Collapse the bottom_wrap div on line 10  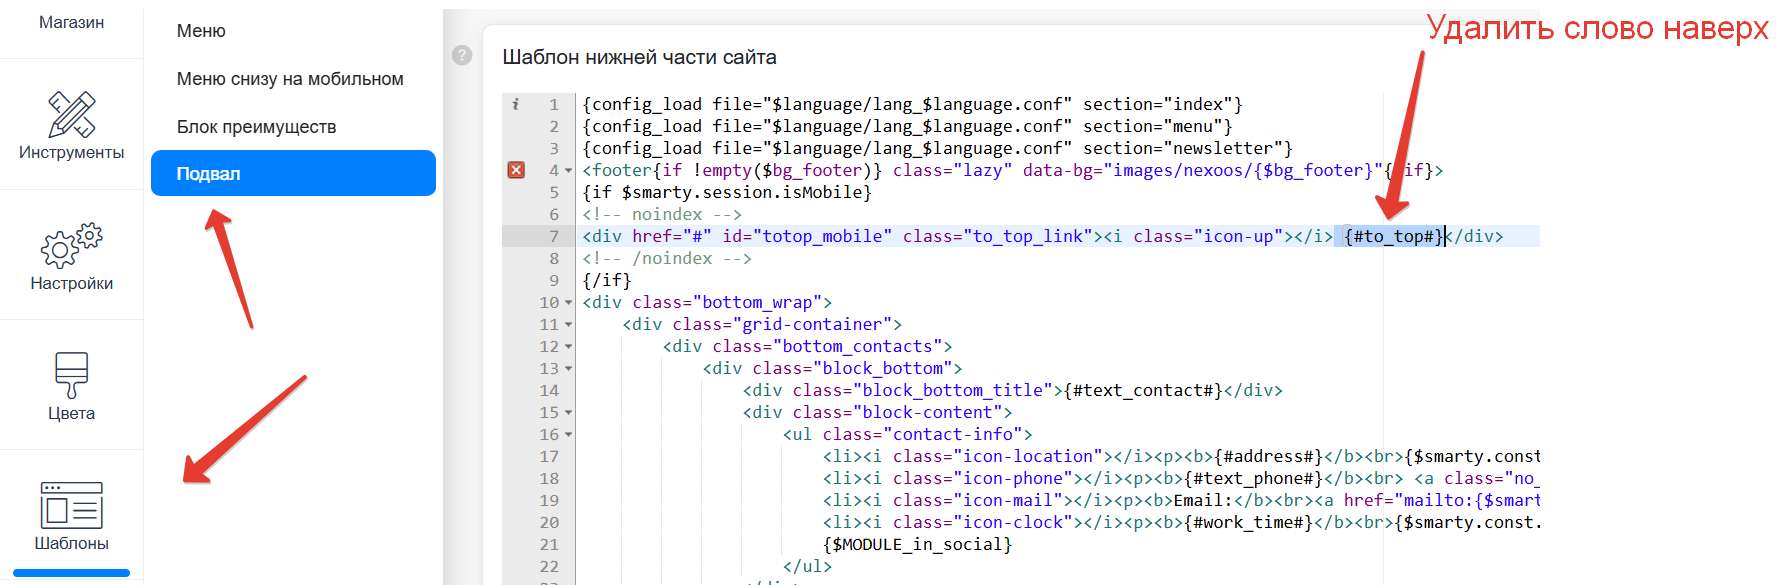(569, 303)
